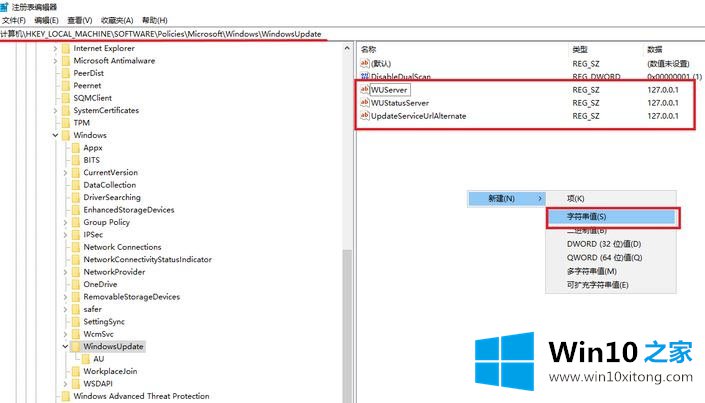This screenshot has width=705, height=403.
Task: Click the WUServer string value icon
Action: tap(364, 90)
